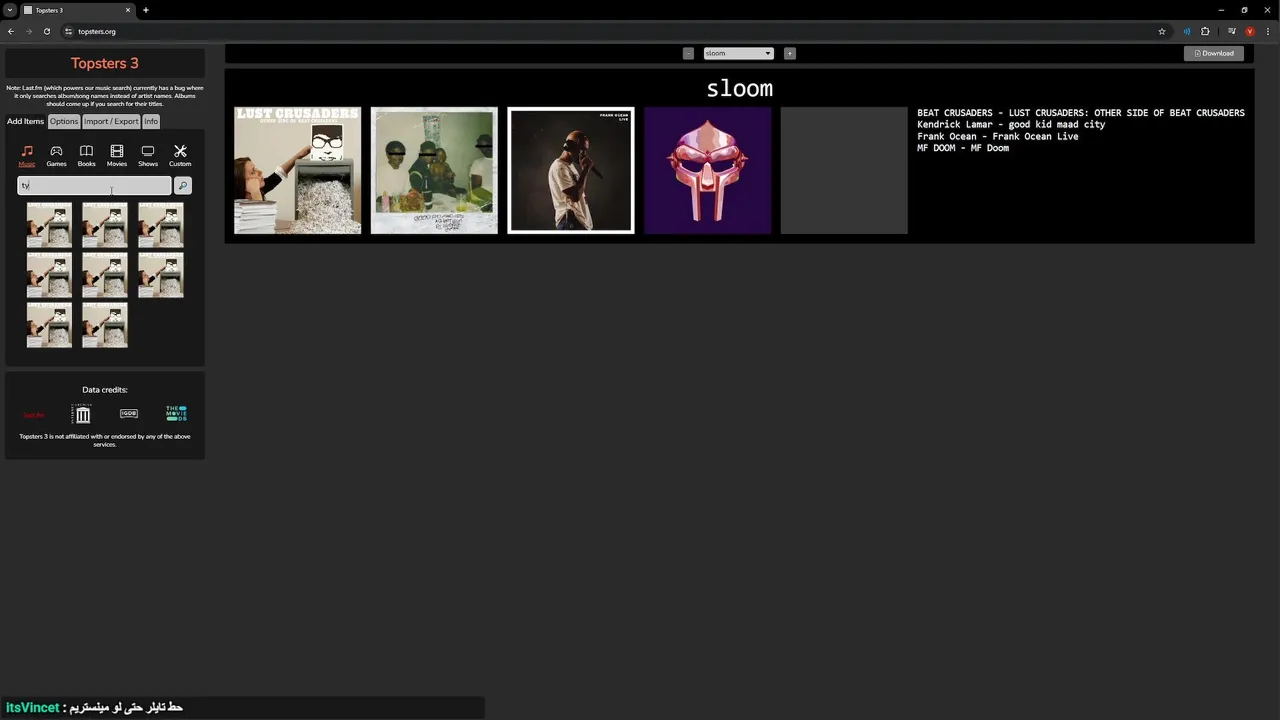1280x720 pixels.
Task: Close the Topsters 3 browser tab
Action: (128, 10)
